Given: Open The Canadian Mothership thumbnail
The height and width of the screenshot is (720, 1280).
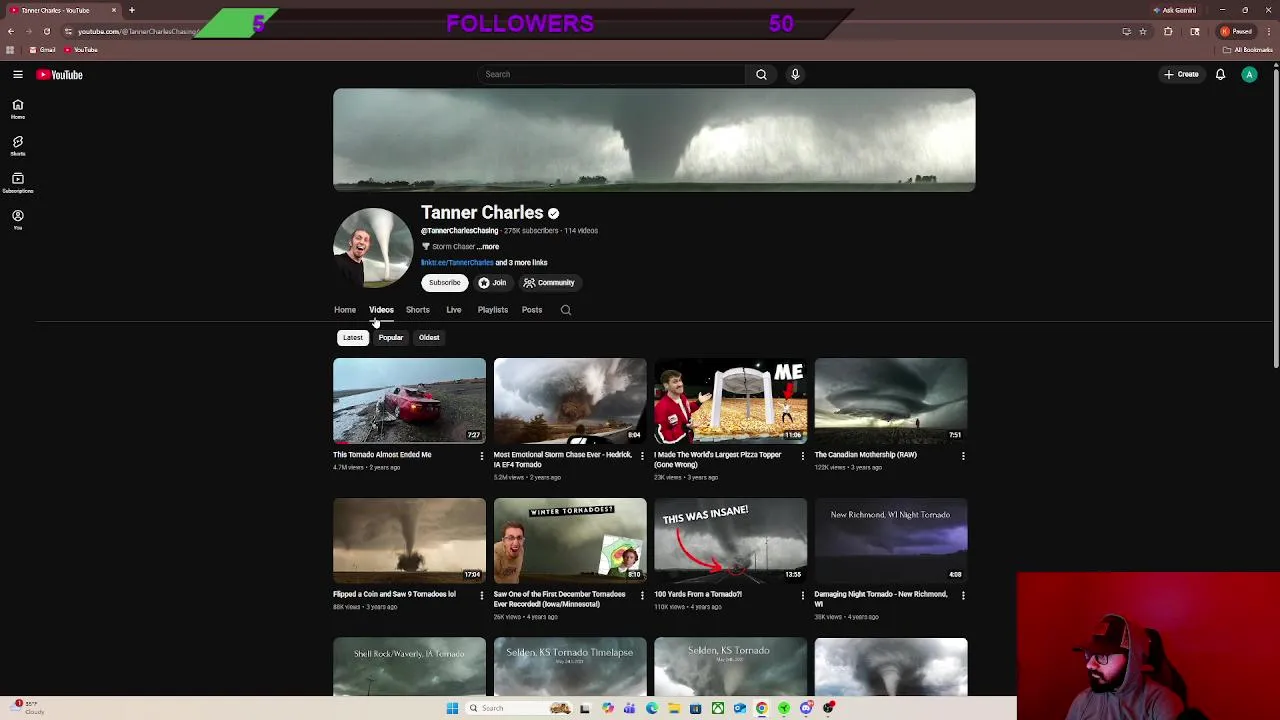Looking at the screenshot, I should pyautogui.click(x=891, y=400).
